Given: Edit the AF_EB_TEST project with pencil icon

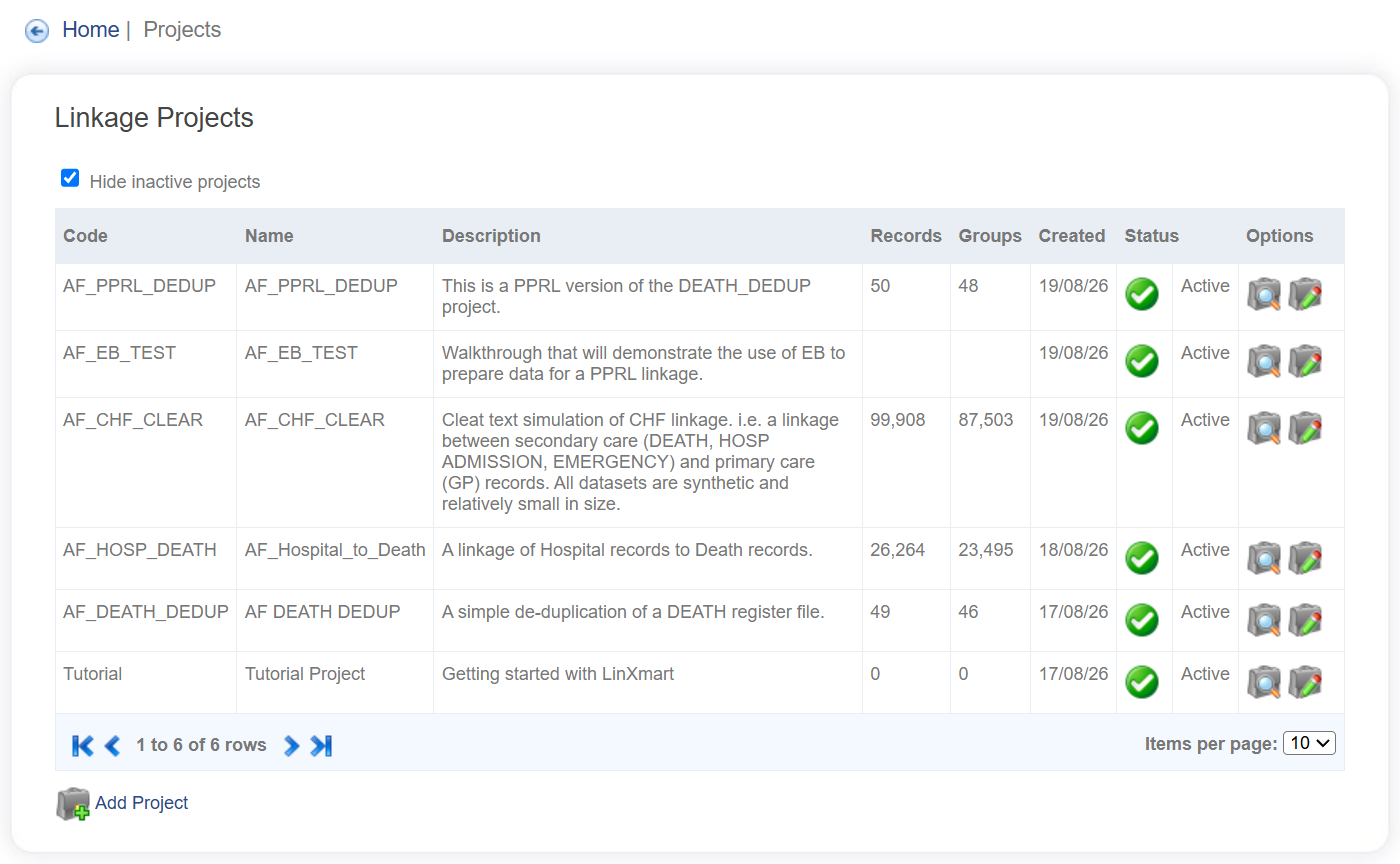Looking at the screenshot, I should pyautogui.click(x=1305, y=362).
